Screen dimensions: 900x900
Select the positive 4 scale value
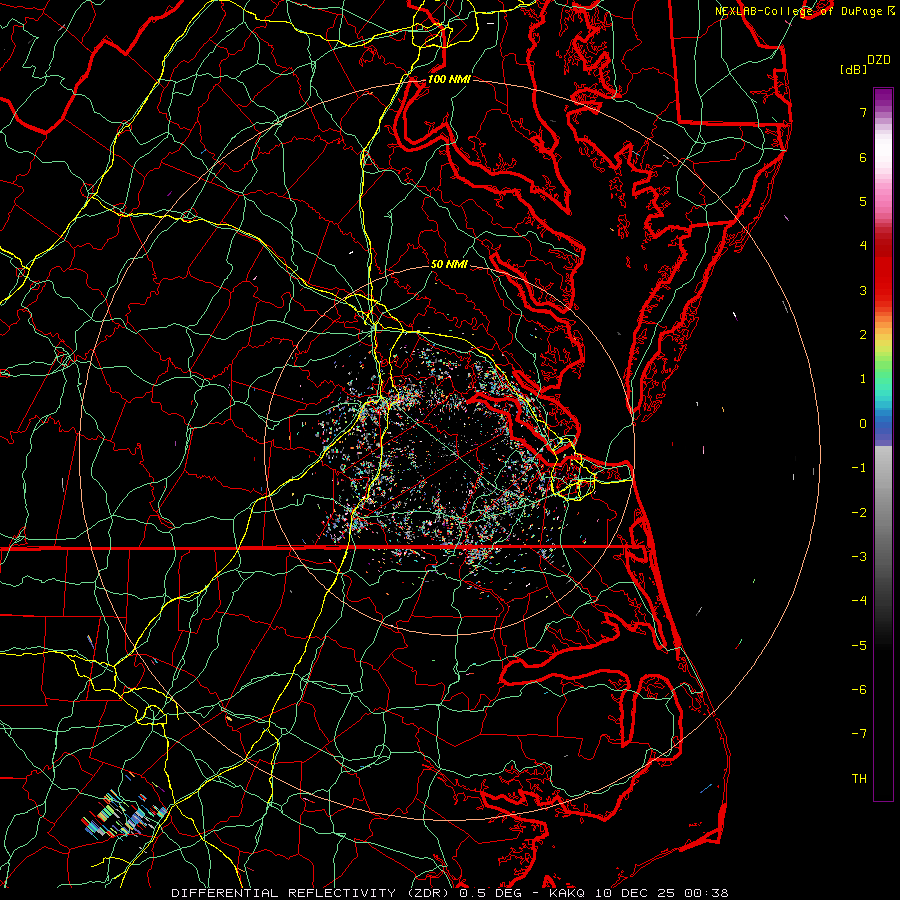click(863, 246)
